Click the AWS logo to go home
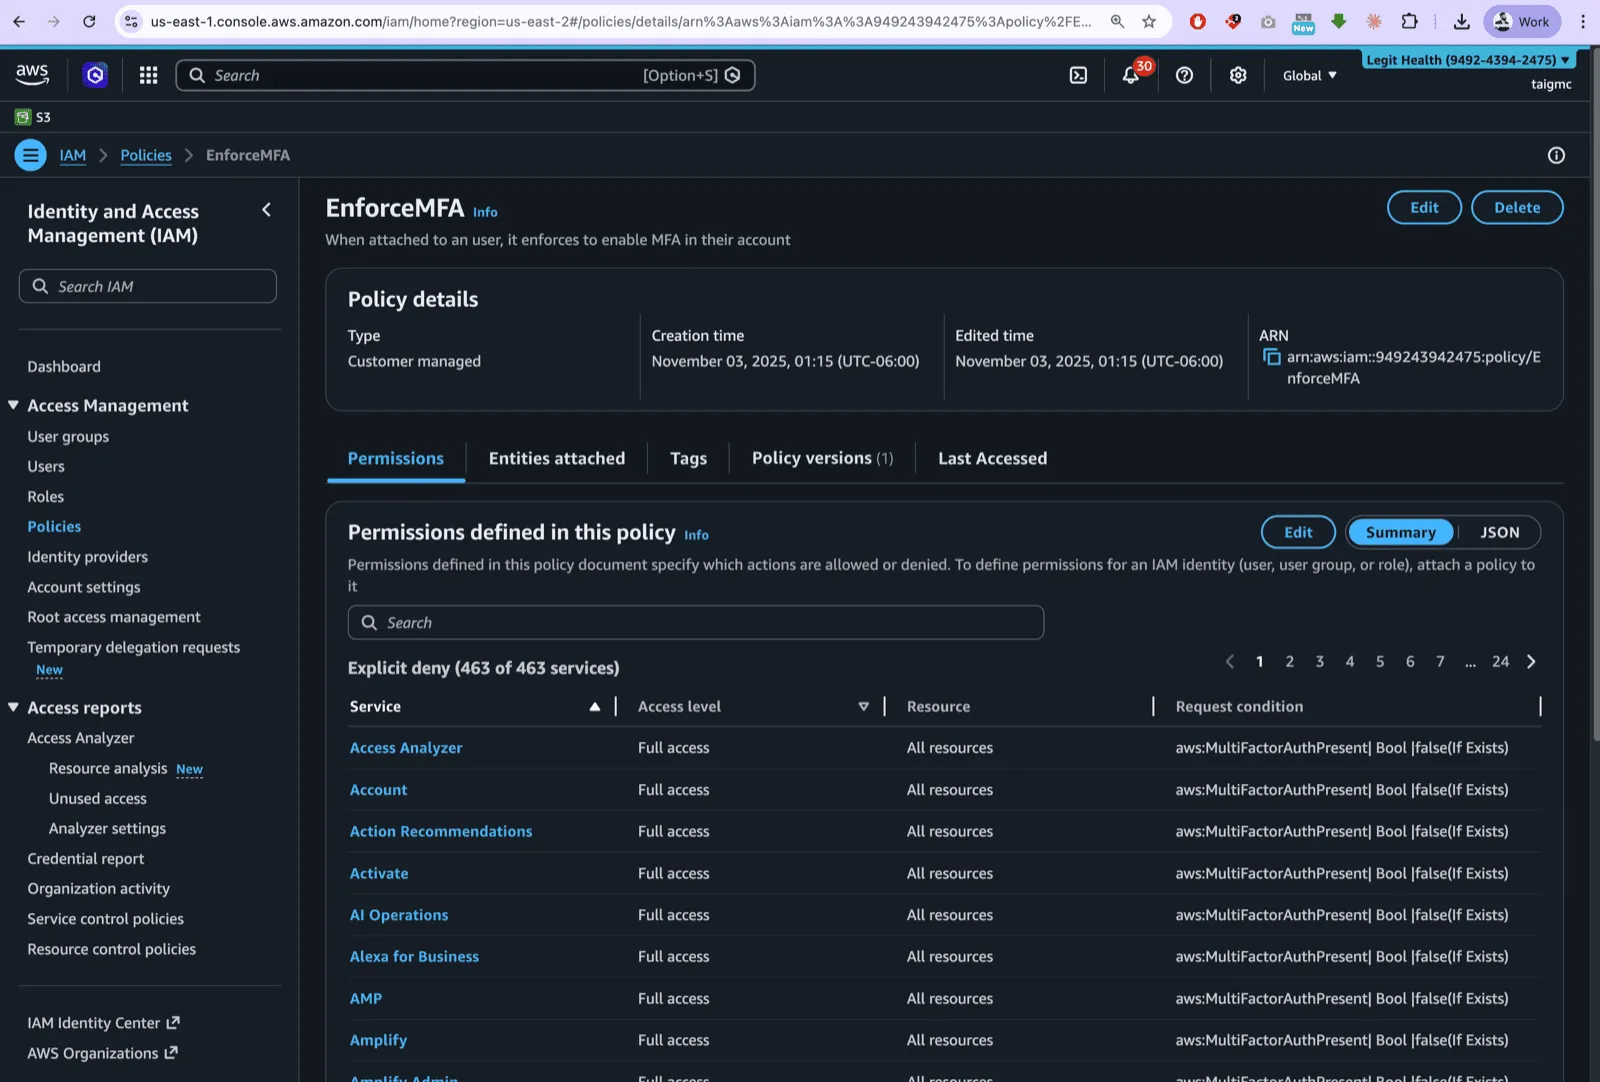 [x=31, y=73]
